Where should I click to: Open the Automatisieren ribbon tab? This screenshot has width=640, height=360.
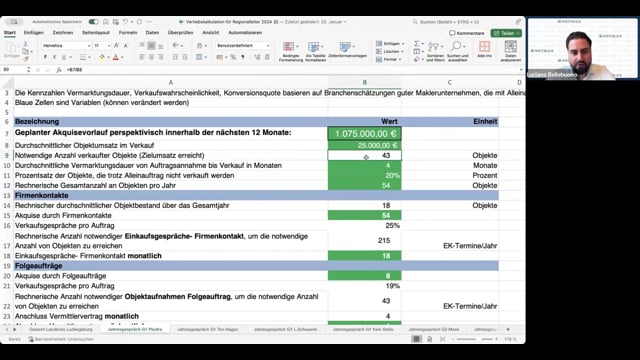pos(245,33)
